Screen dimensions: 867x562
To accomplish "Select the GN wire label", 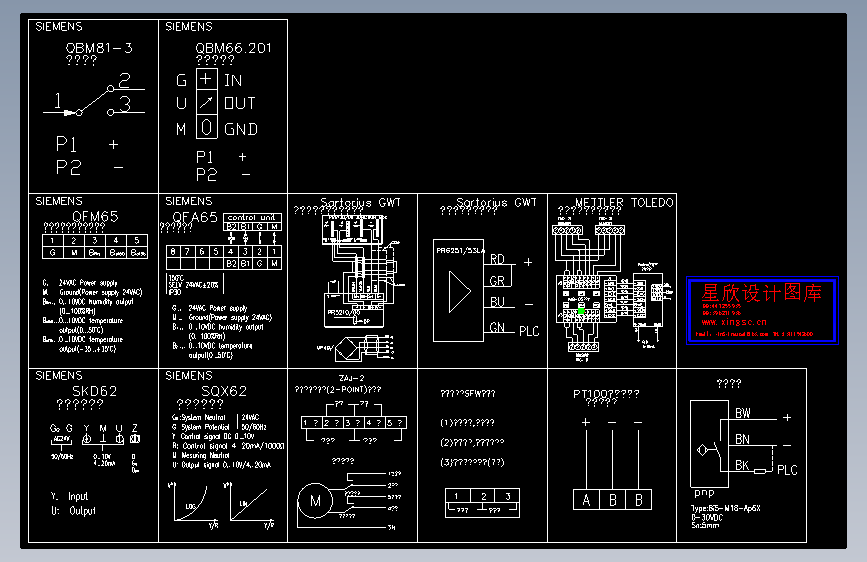I will pos(497,327).
